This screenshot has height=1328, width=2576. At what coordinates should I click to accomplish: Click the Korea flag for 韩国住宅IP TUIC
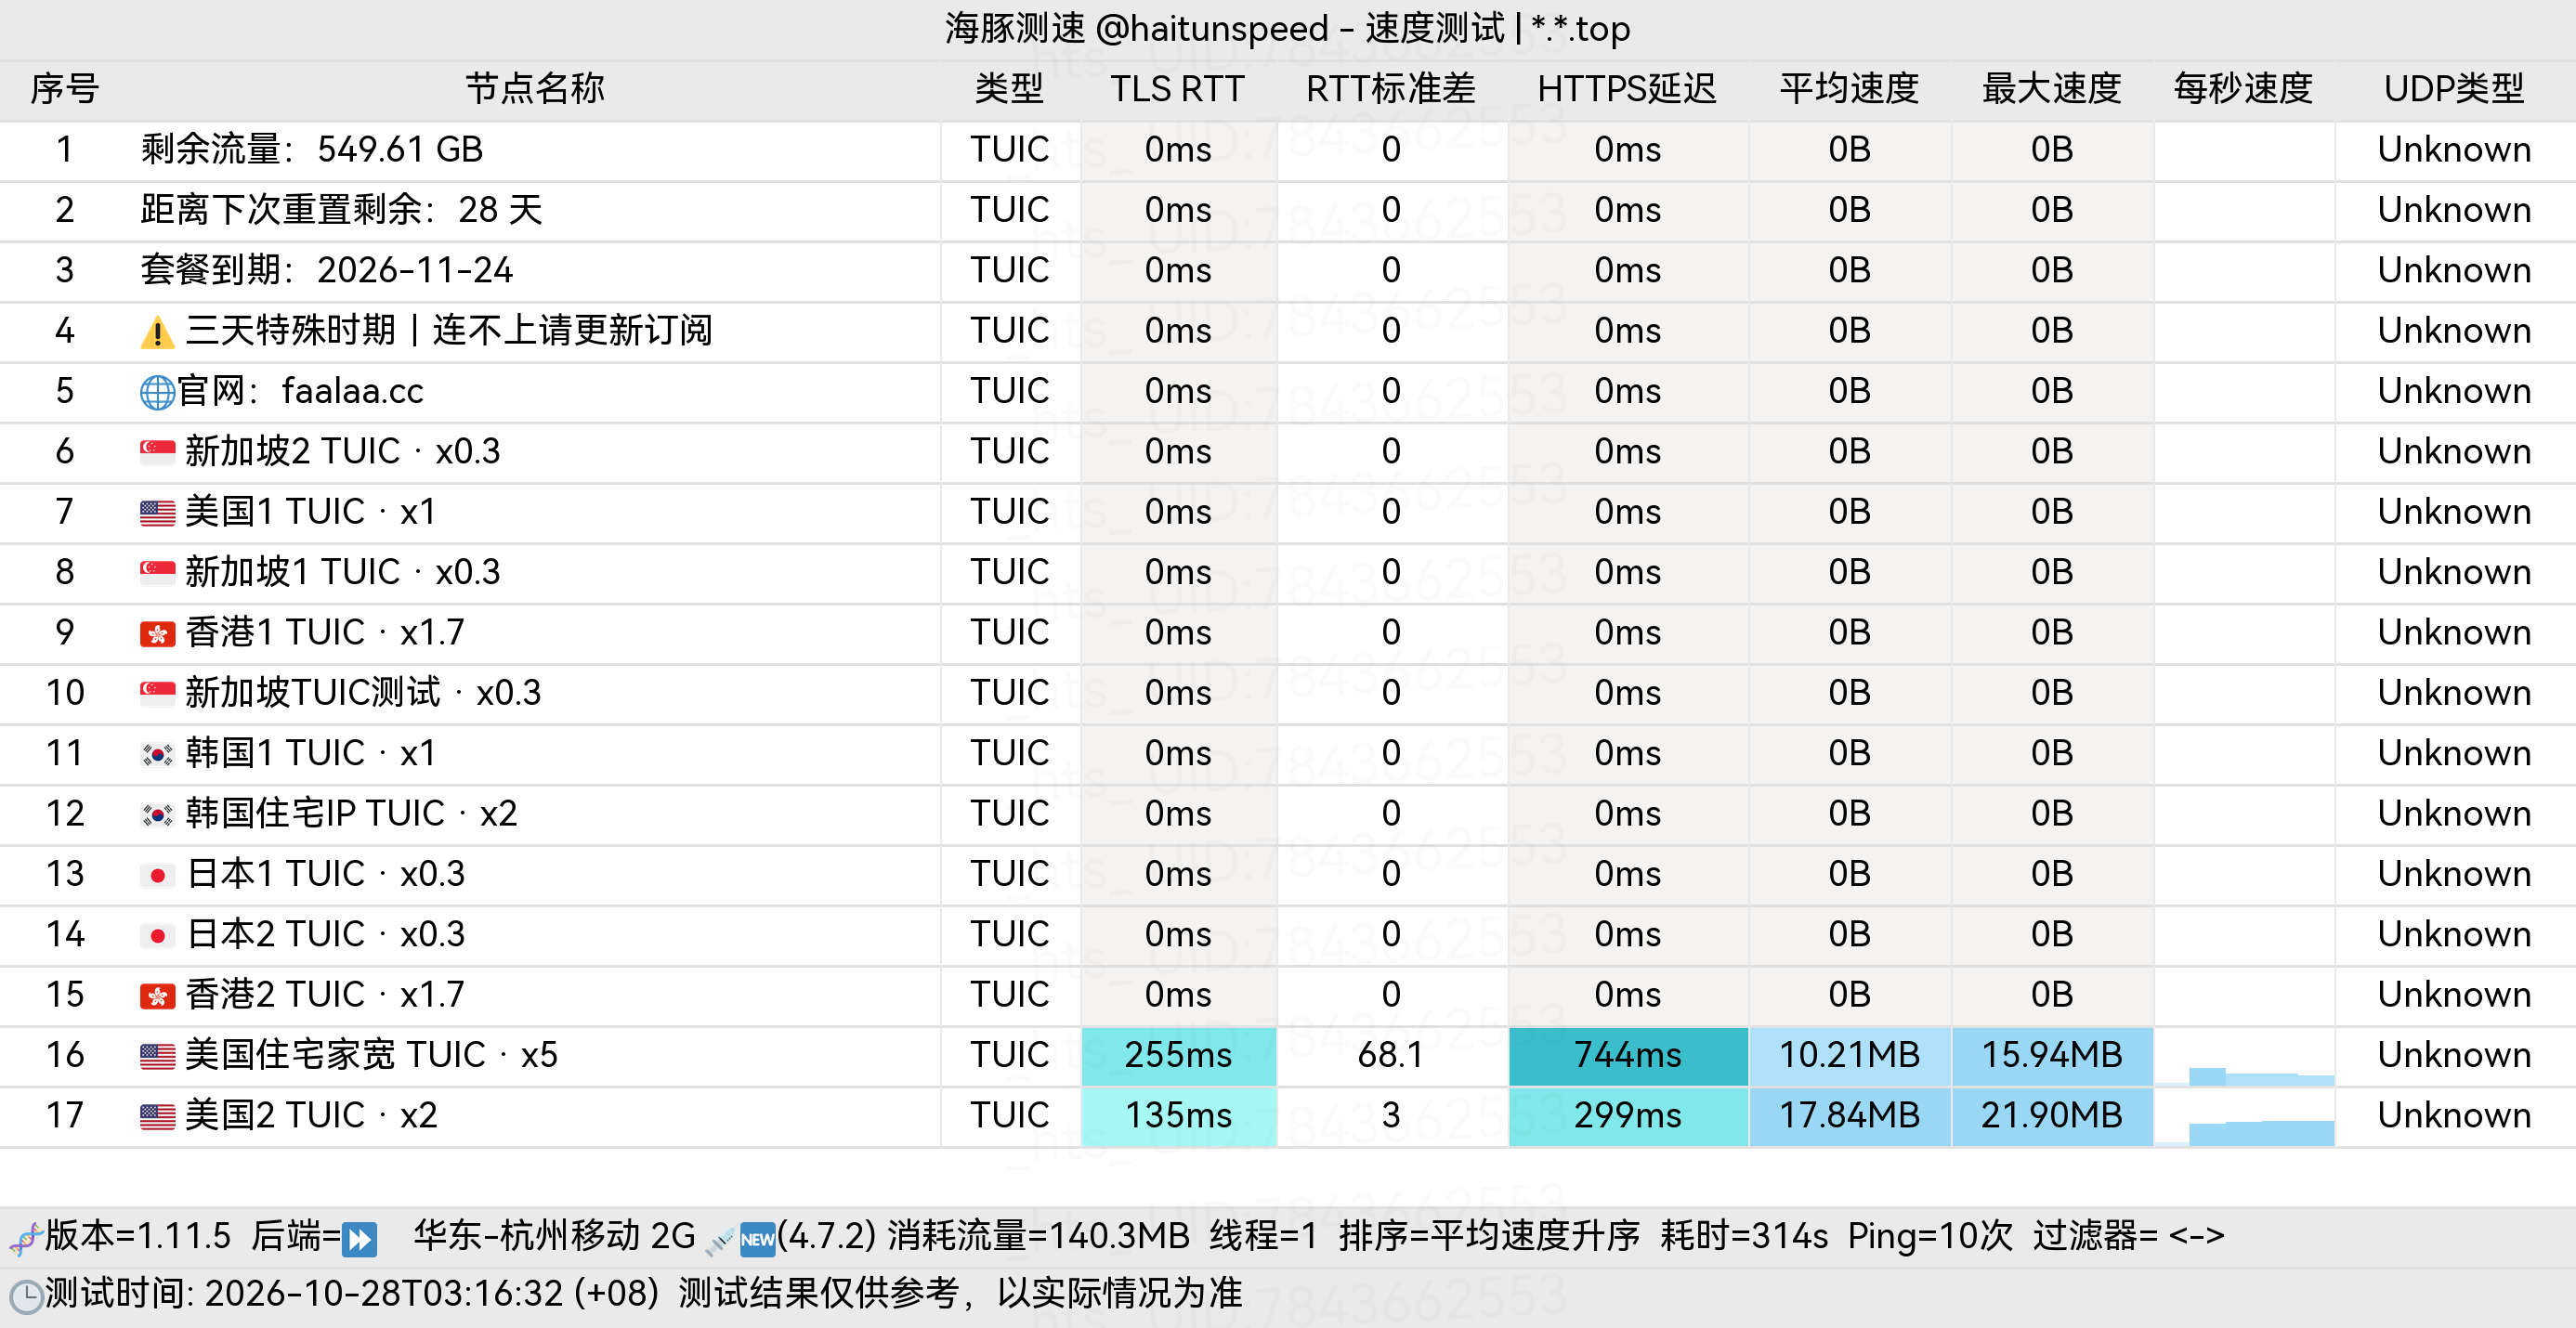[157, 815]
